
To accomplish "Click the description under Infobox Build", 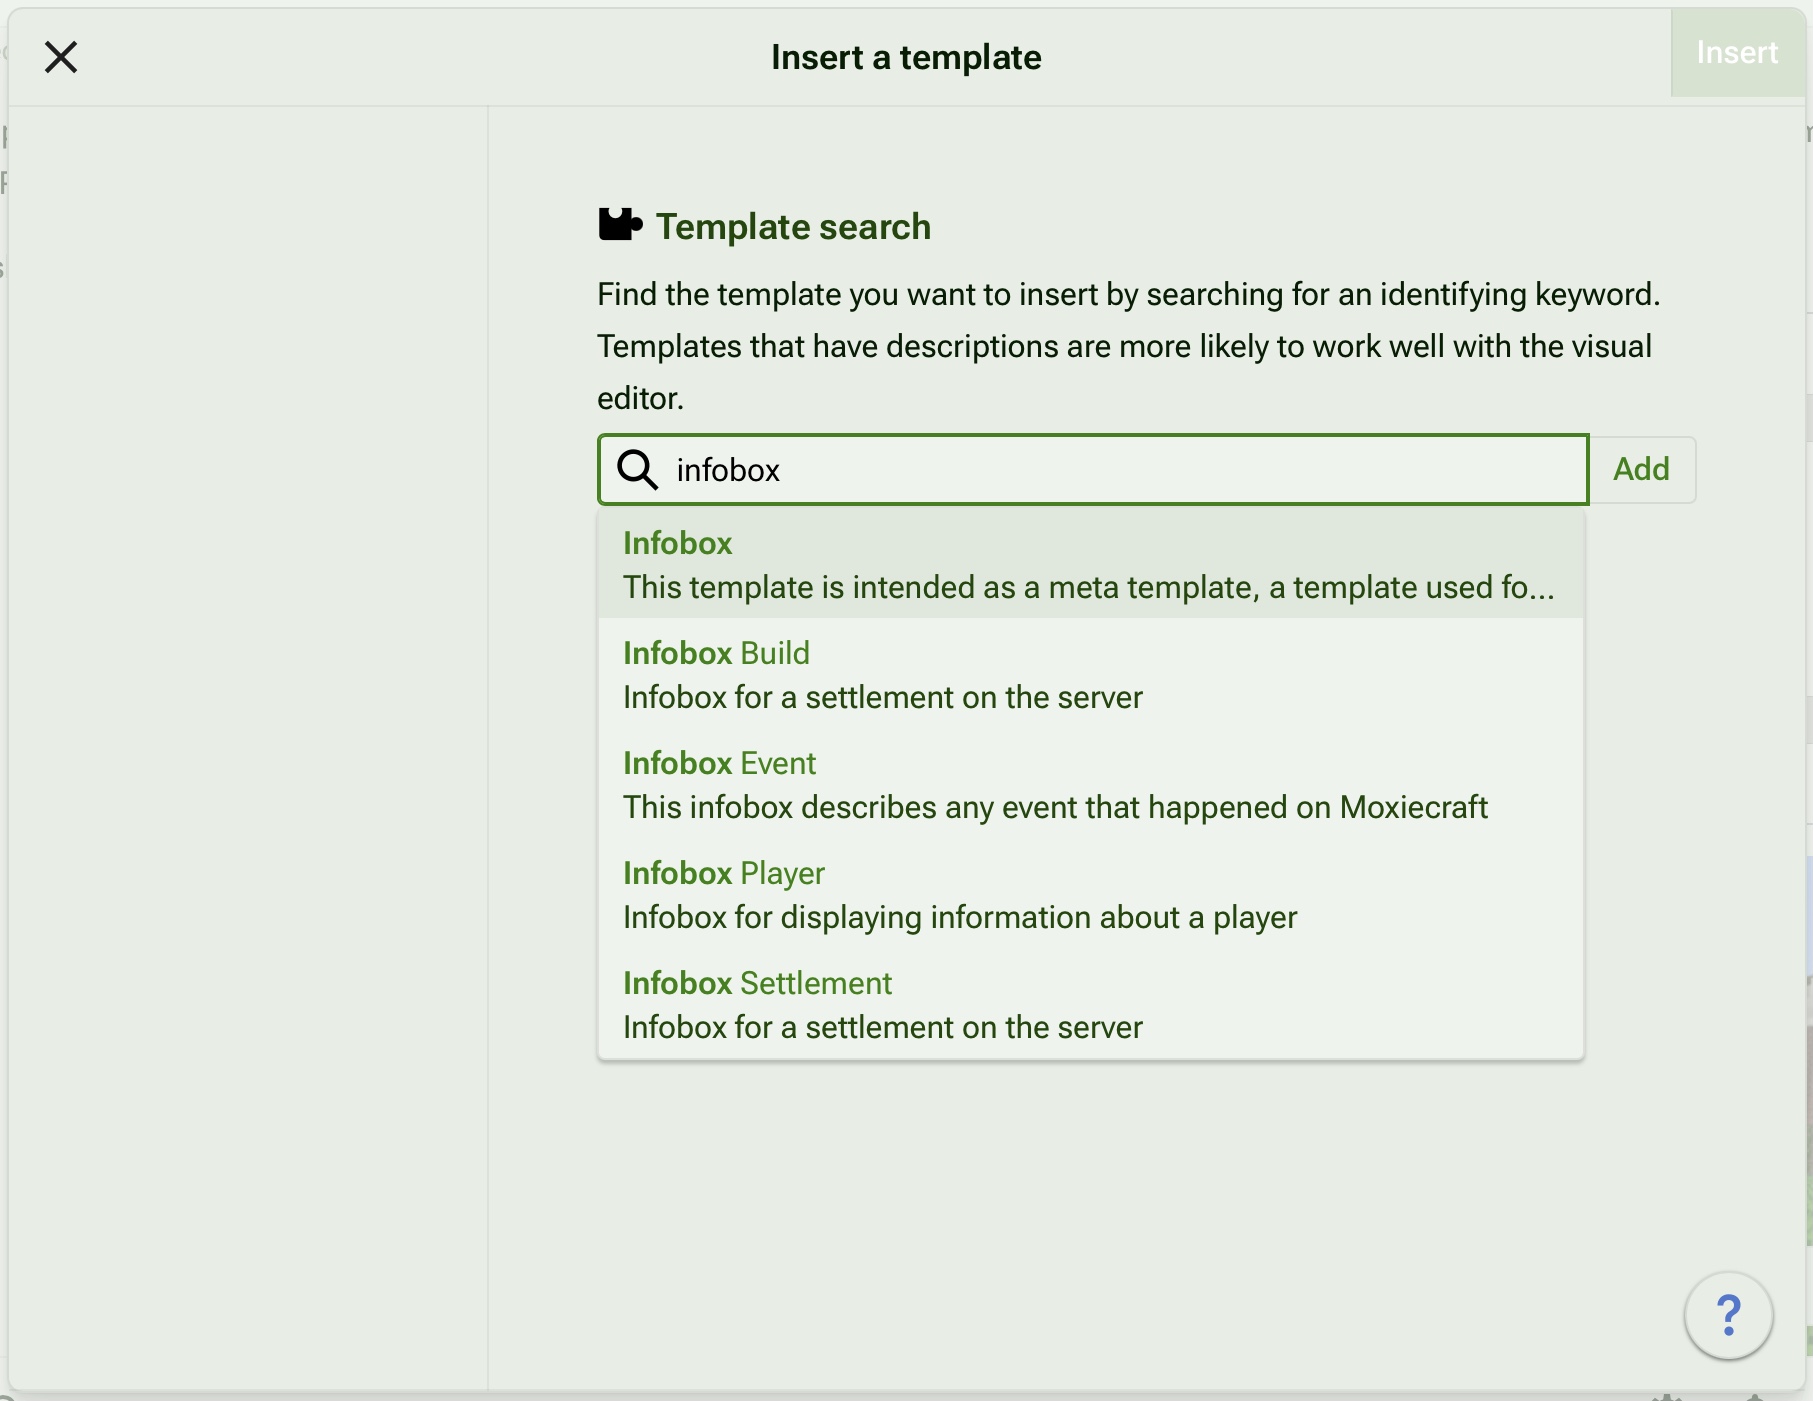I will pyautogui.click(x=882, y=697).
